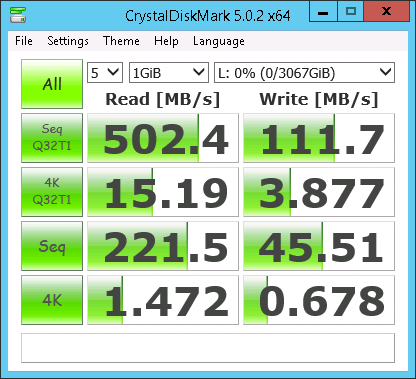
Task: Click the 4K Q32T1 read result 15.19
Action: (163, 192)
